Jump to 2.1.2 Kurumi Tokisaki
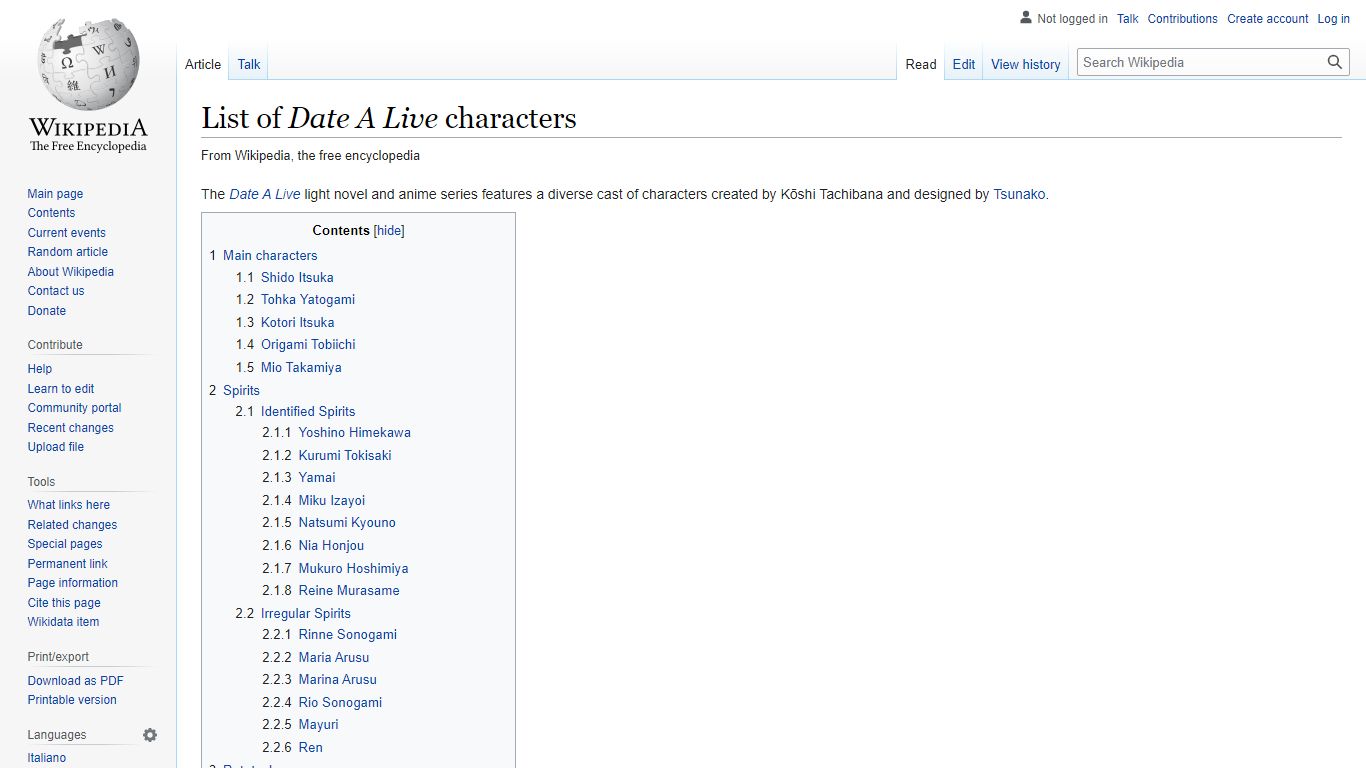The width and height of the screenshot is (1366, 768). pos(327,455)
